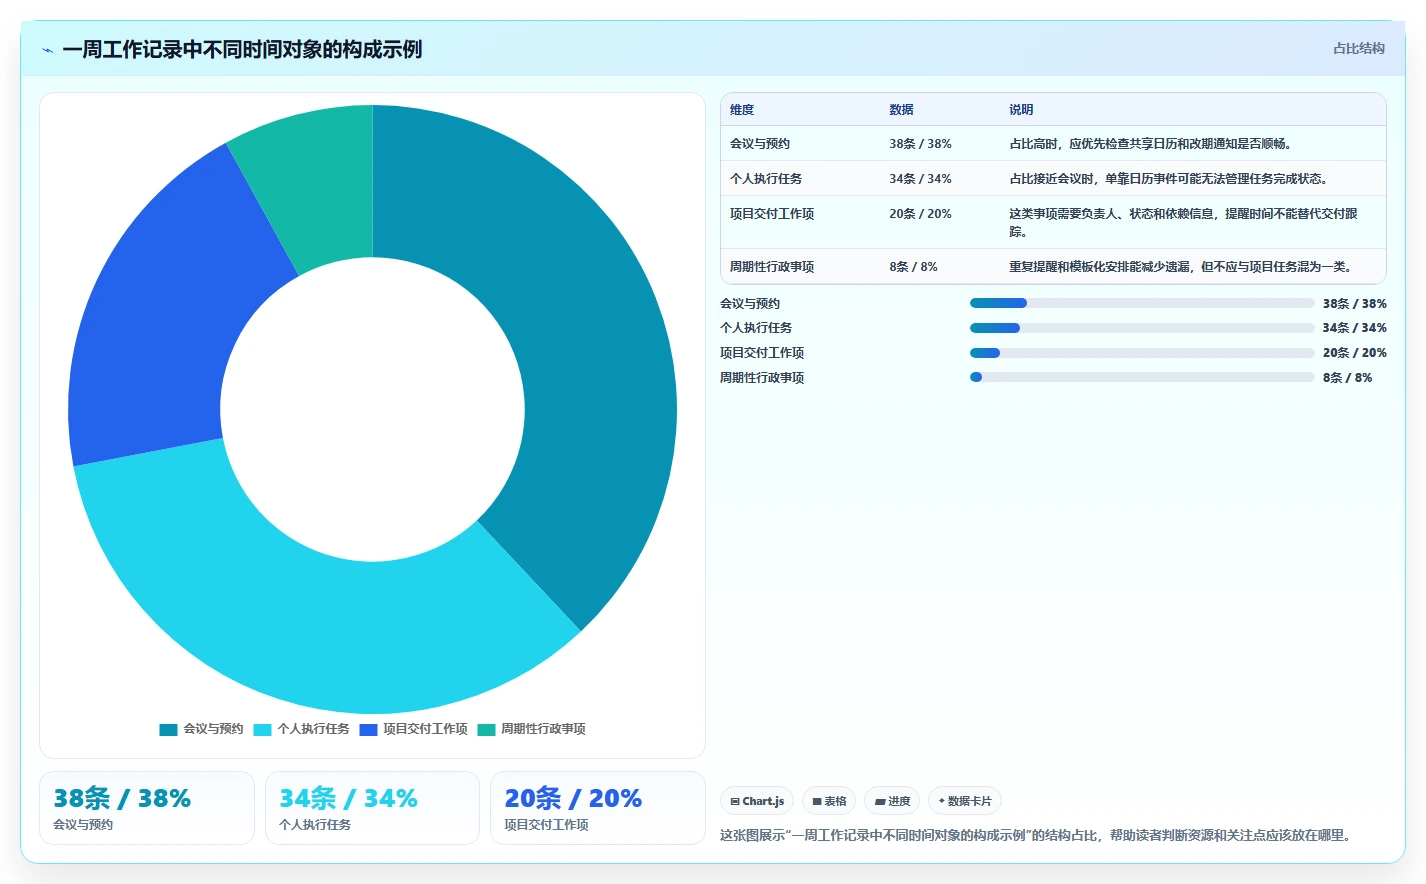Click the Chart.js tag chip
The image size is (1426, 884).
click(757, 801)
